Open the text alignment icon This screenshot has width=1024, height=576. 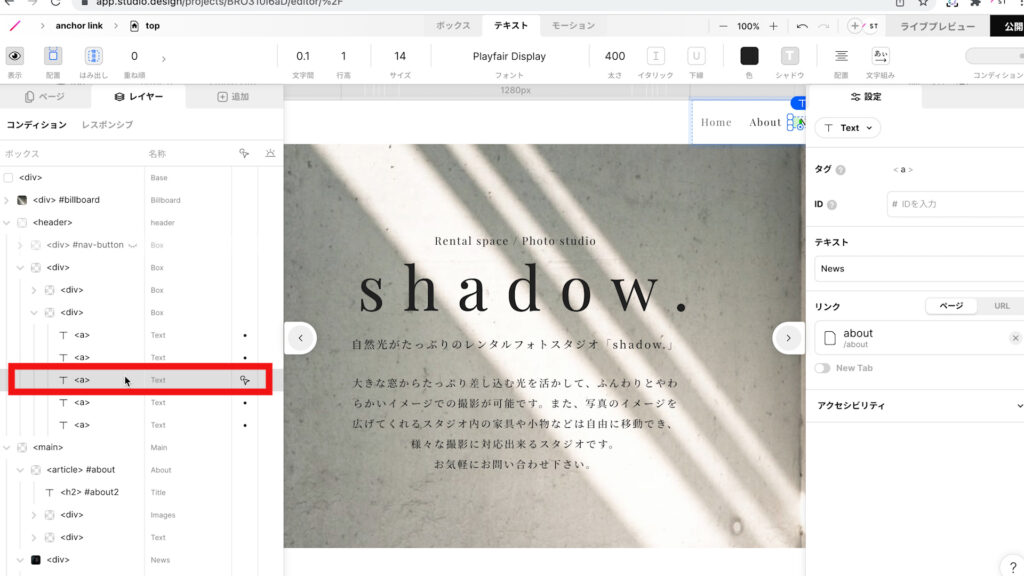pyautogui.click(x=841, y=56)
